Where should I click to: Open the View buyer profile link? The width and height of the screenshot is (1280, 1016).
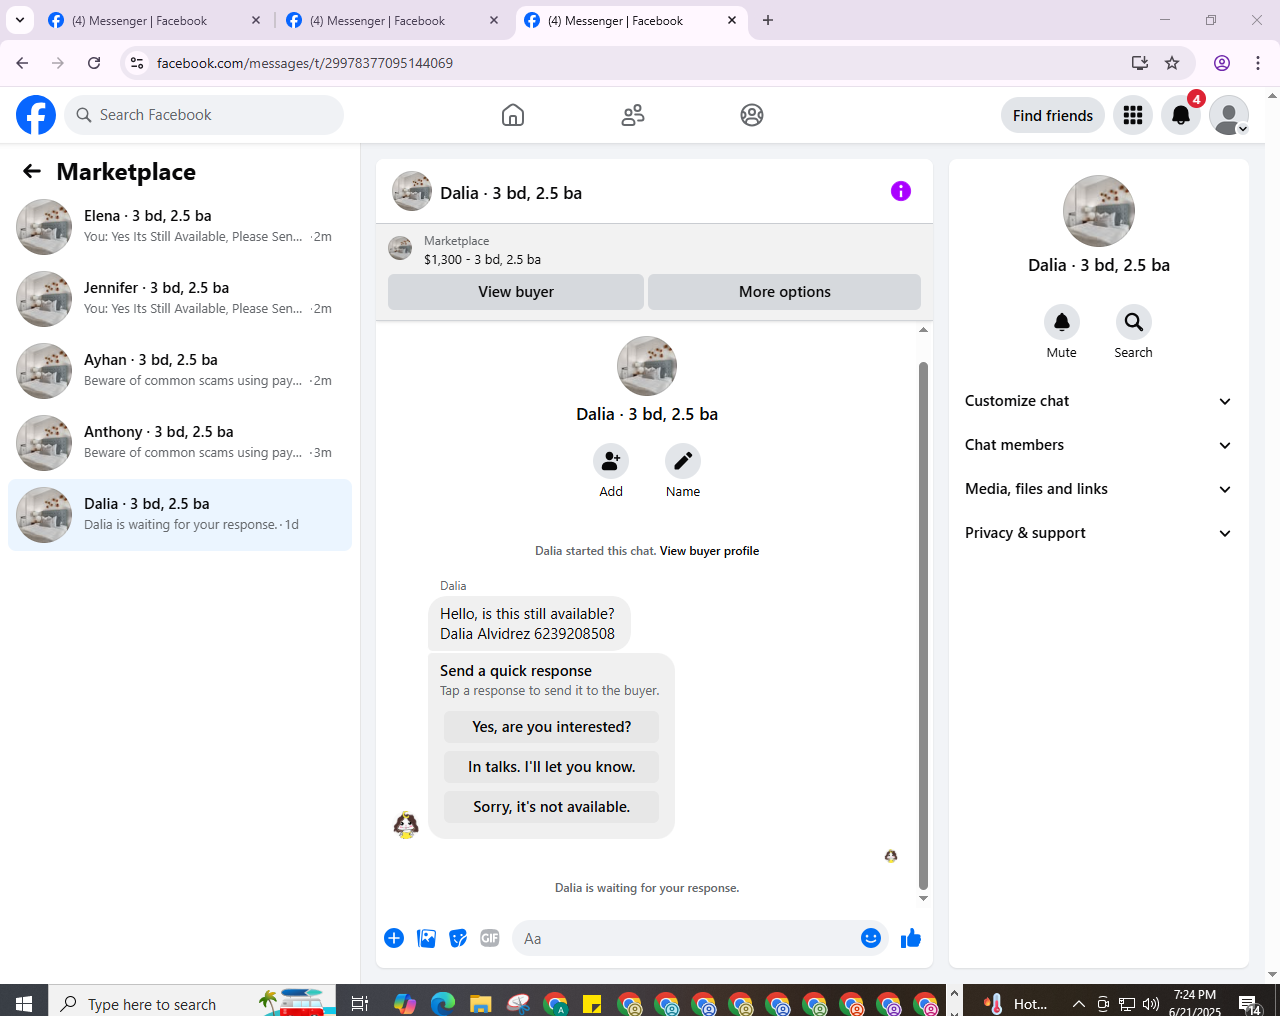[709, 551]
